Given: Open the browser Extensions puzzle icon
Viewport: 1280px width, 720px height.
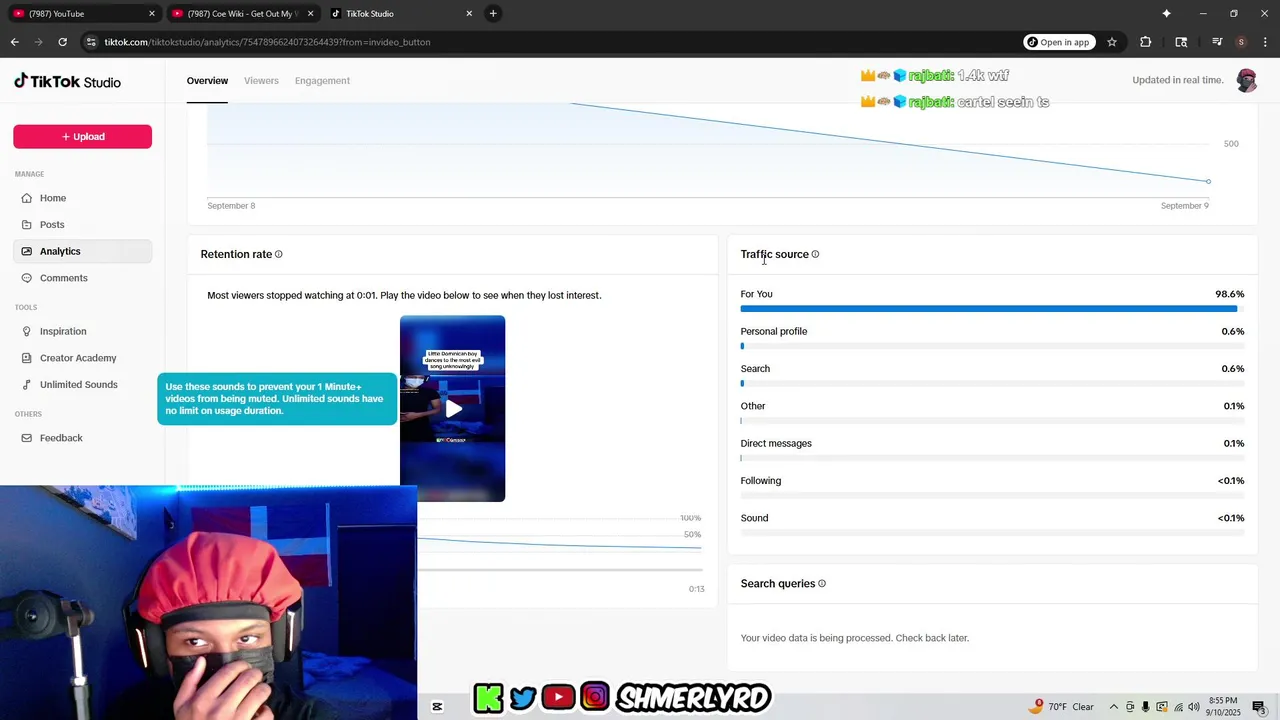Looking at the screenshot, I should [1146, 42].
